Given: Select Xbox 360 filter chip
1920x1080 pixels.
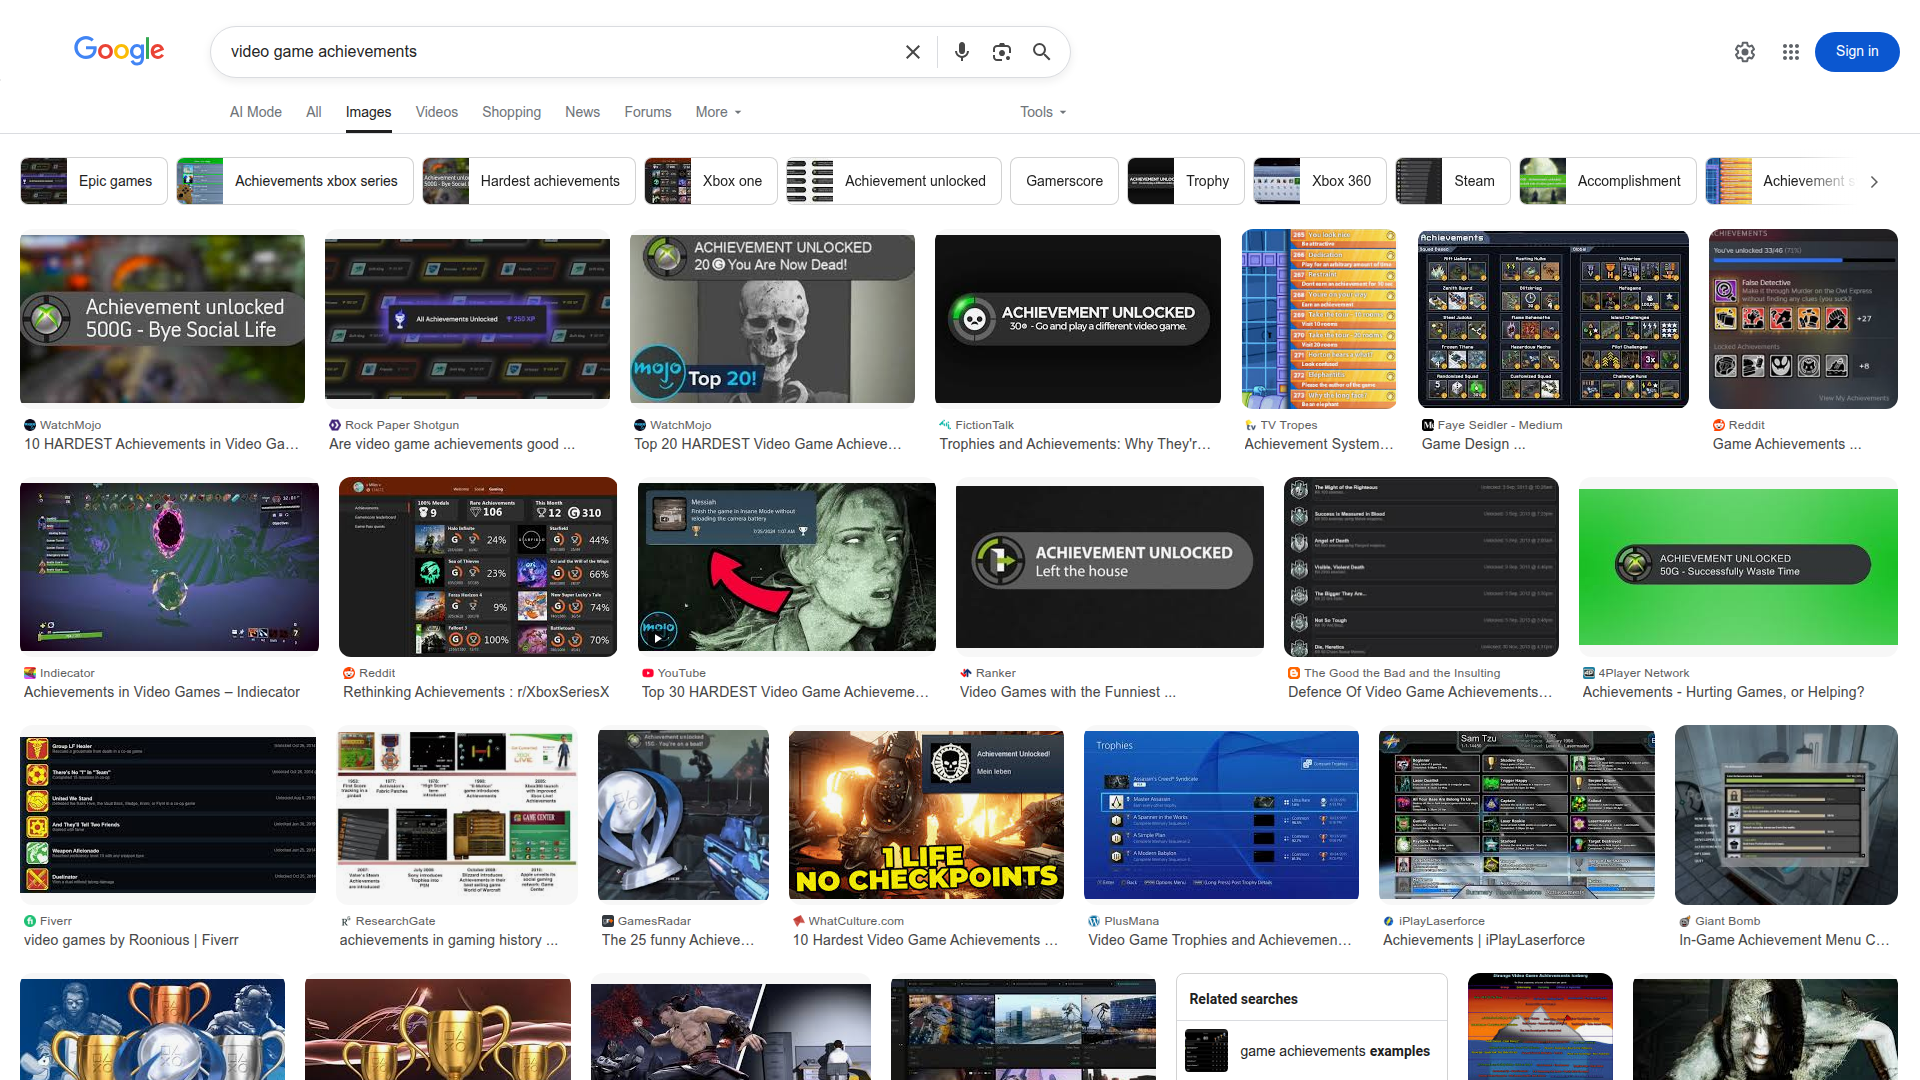Looking at the screenshot, I should [1320, 181].
